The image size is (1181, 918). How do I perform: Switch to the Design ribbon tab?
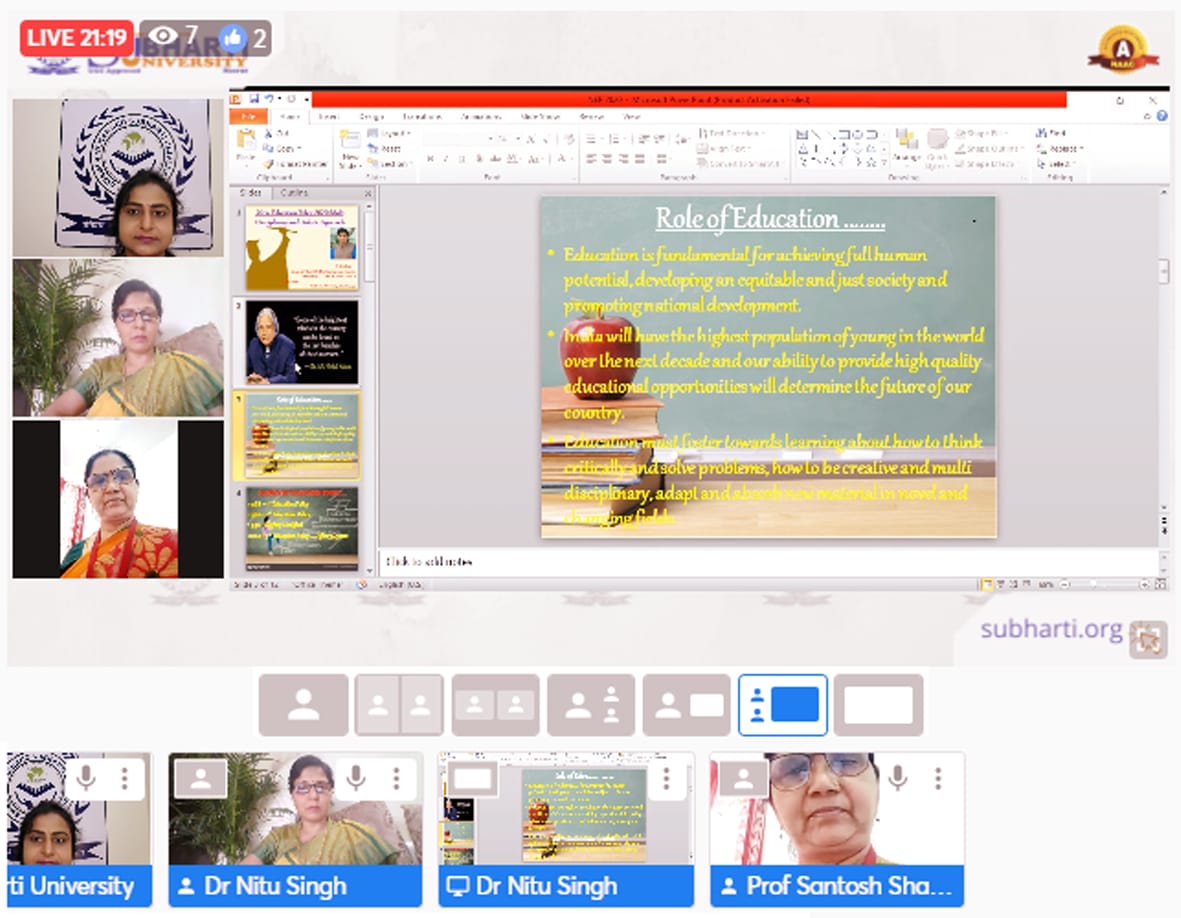(x=371, y=116)
